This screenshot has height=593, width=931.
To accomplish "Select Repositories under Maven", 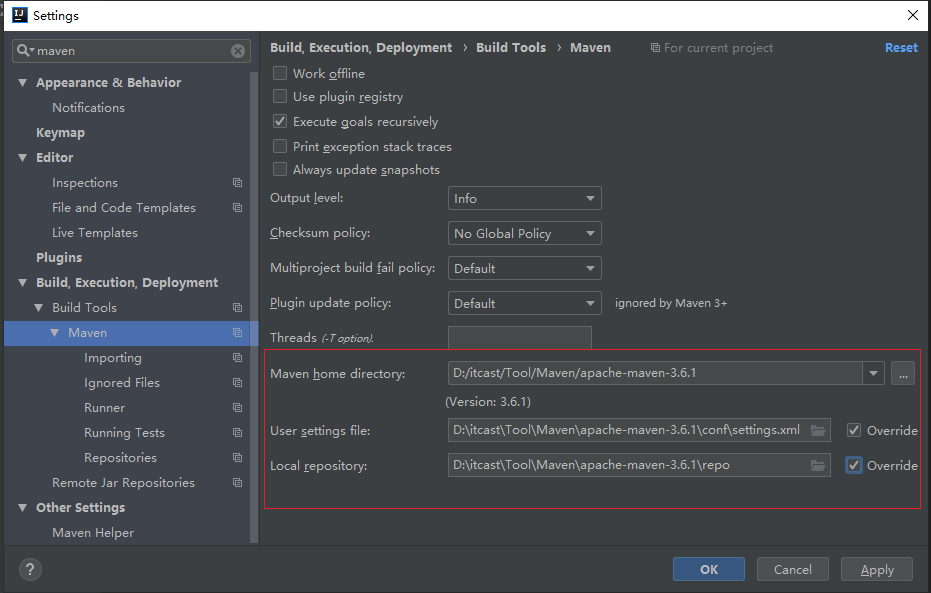I will [x=120, y=458].
